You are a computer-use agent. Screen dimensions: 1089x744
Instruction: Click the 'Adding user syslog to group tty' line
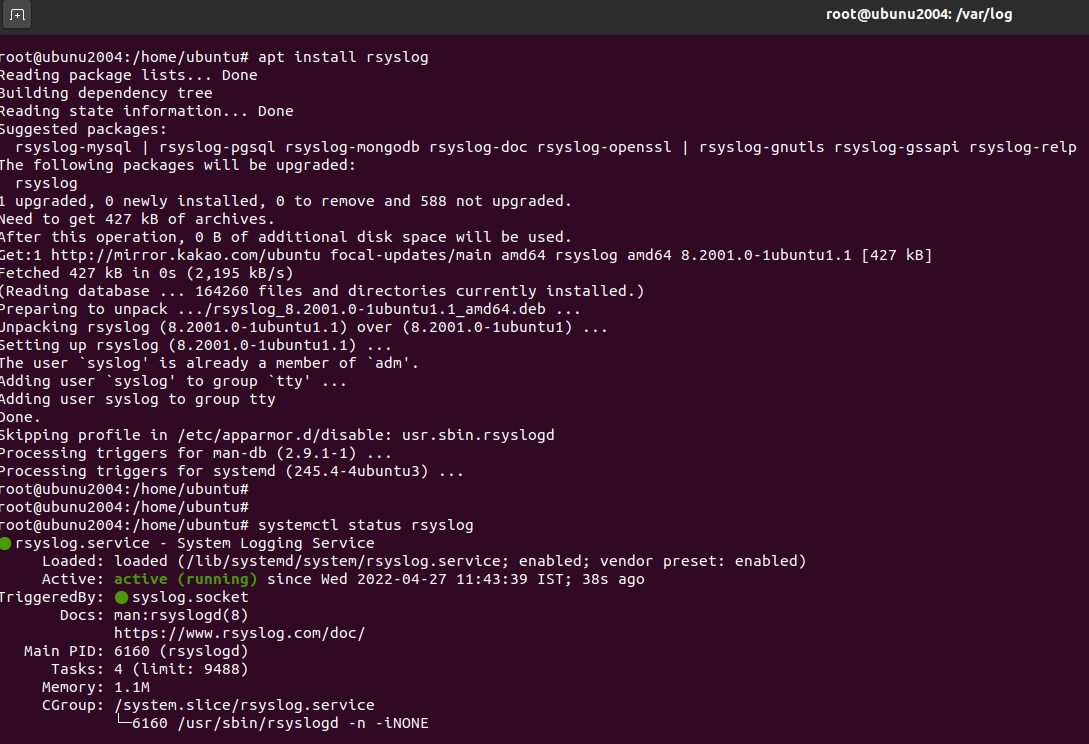coord(138,400)
